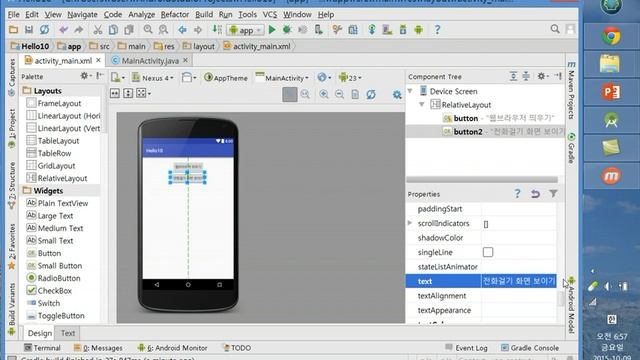Select the textAppearance property row

pyautogui.click(x=481, y=310)
